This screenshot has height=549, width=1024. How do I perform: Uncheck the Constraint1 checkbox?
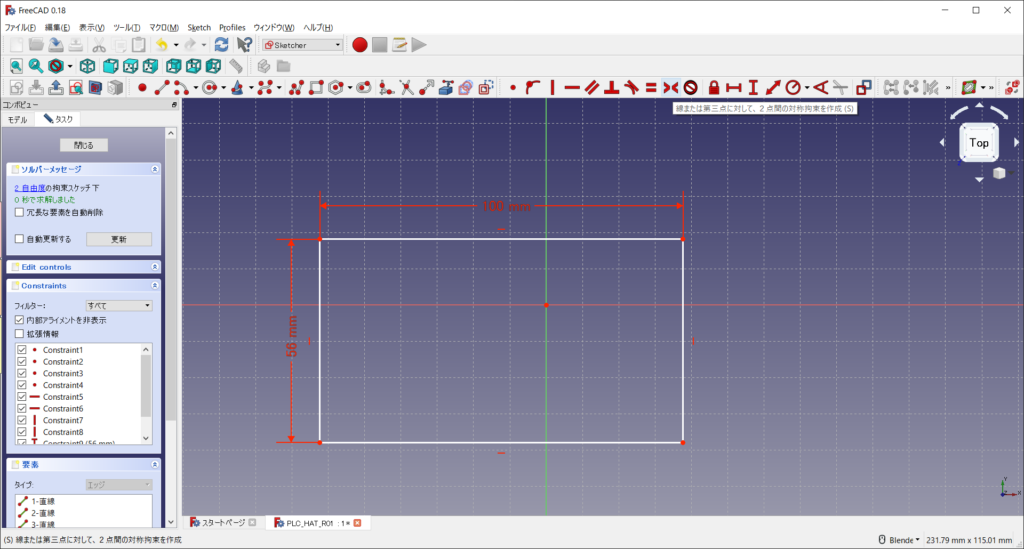pos(22,350)
